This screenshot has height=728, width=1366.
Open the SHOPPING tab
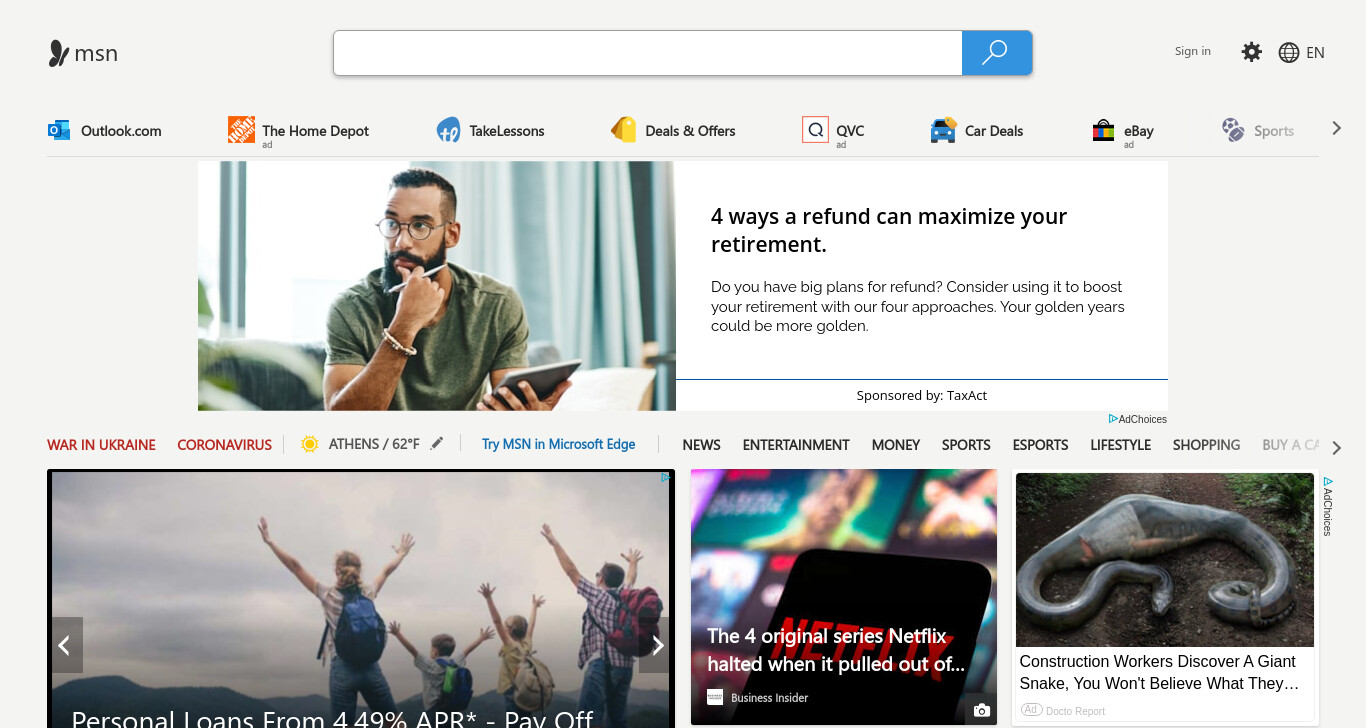[1206, 445]
